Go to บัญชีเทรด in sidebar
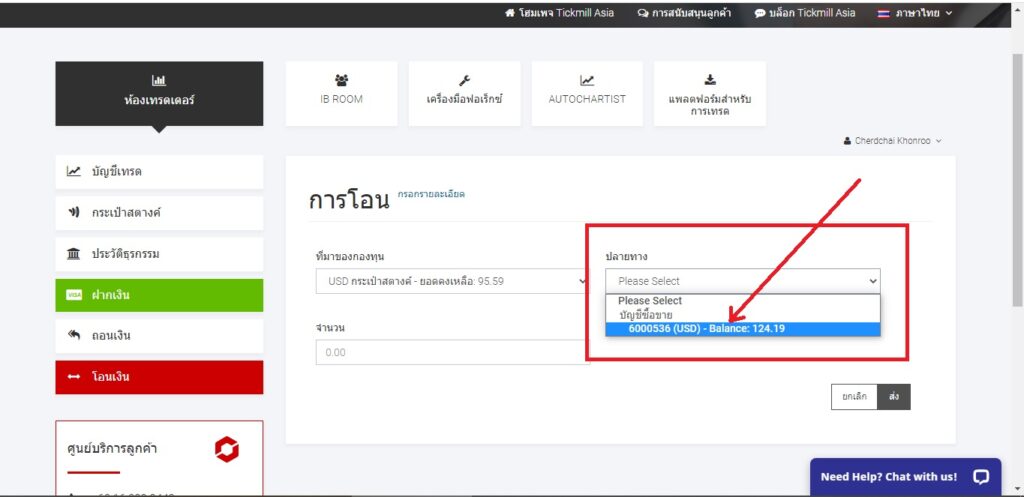Screen dimensions: 1024x497 pyautogui.click(x=159, y=172)
